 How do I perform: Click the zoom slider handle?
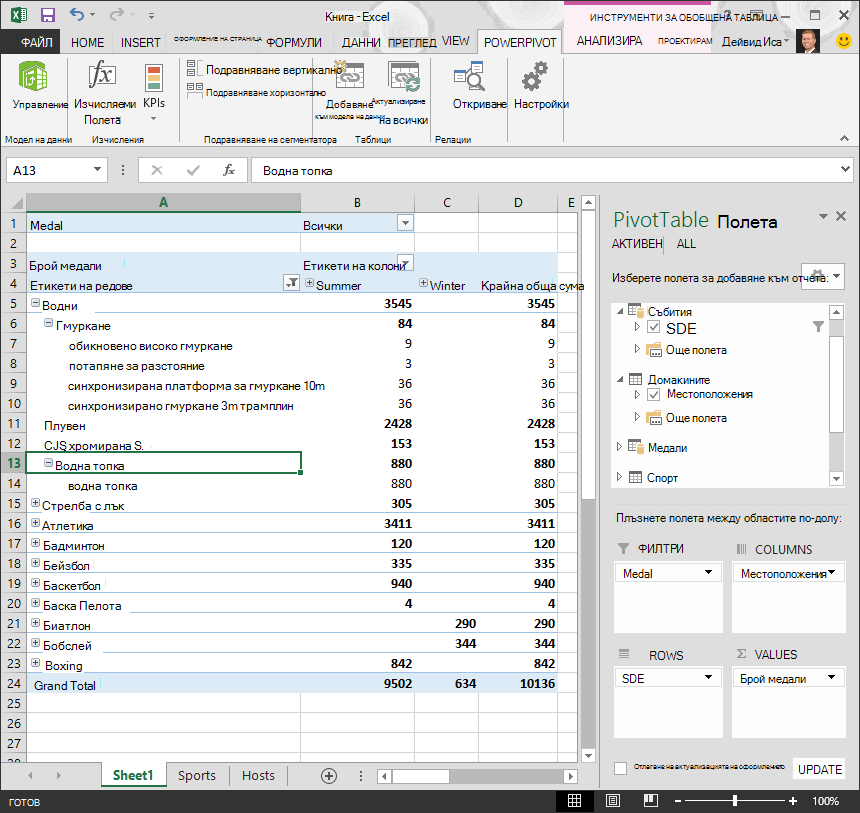pyautogui.click(x=734, y=801)
